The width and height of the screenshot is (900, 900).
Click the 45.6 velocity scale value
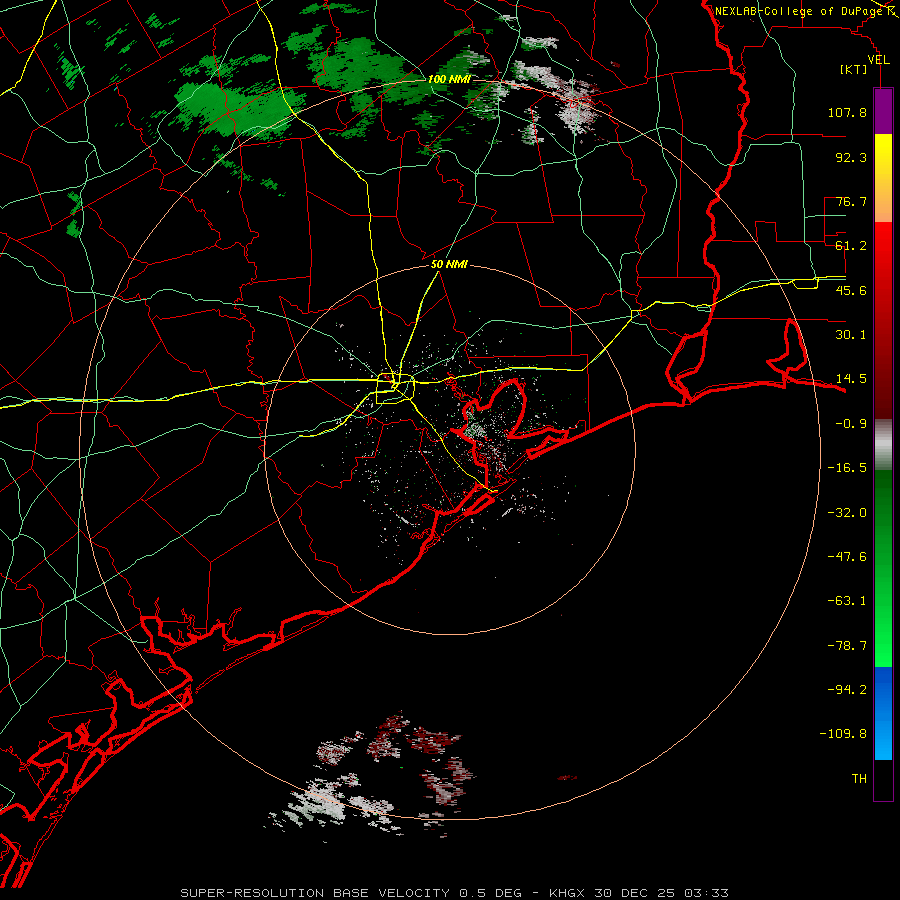click(x=851, y=290)
